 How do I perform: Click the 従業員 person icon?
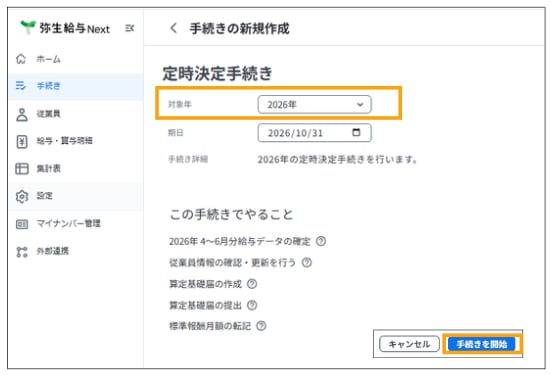[x=22, y=114]
